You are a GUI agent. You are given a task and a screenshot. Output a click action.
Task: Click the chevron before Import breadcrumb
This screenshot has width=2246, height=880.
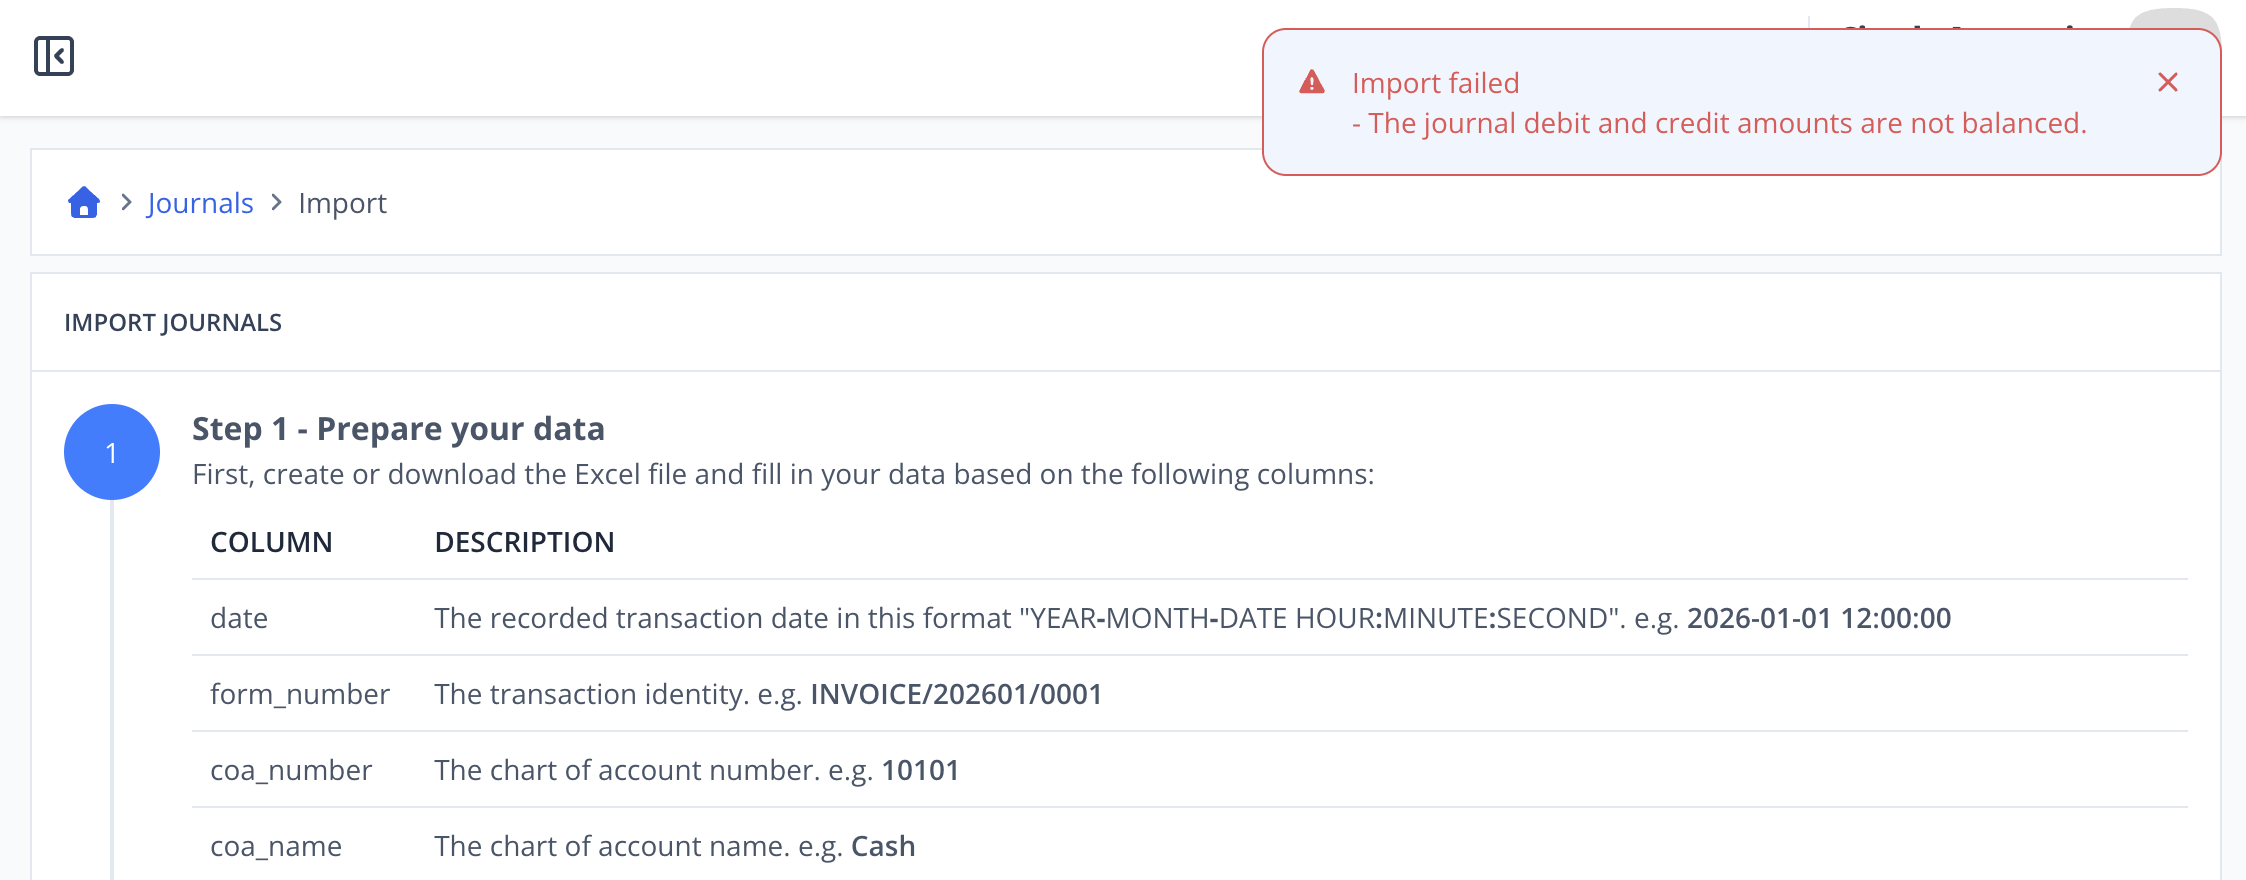point(277,203)
